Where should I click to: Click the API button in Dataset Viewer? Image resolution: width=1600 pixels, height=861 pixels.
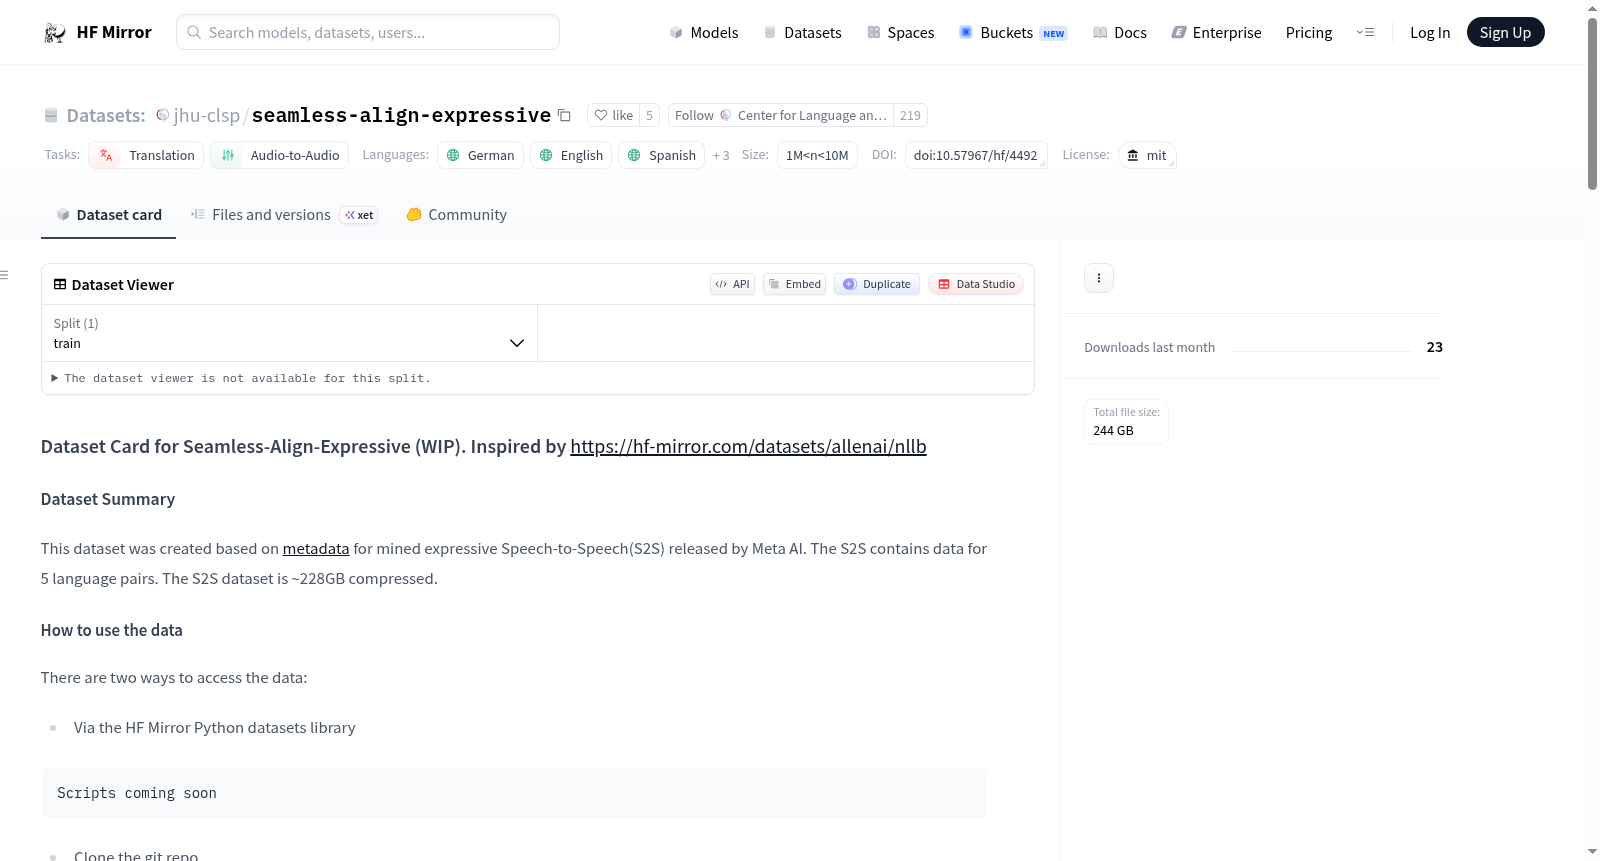point(732,284)
